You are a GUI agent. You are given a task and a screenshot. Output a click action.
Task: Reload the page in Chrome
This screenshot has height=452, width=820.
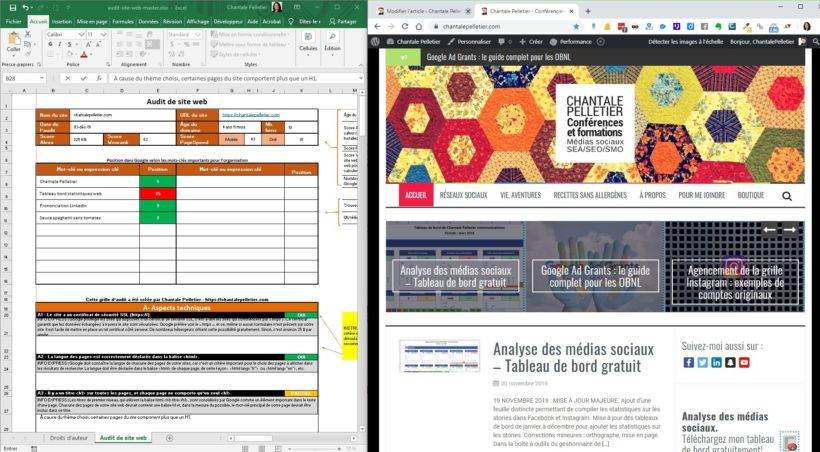pos(405,26)
